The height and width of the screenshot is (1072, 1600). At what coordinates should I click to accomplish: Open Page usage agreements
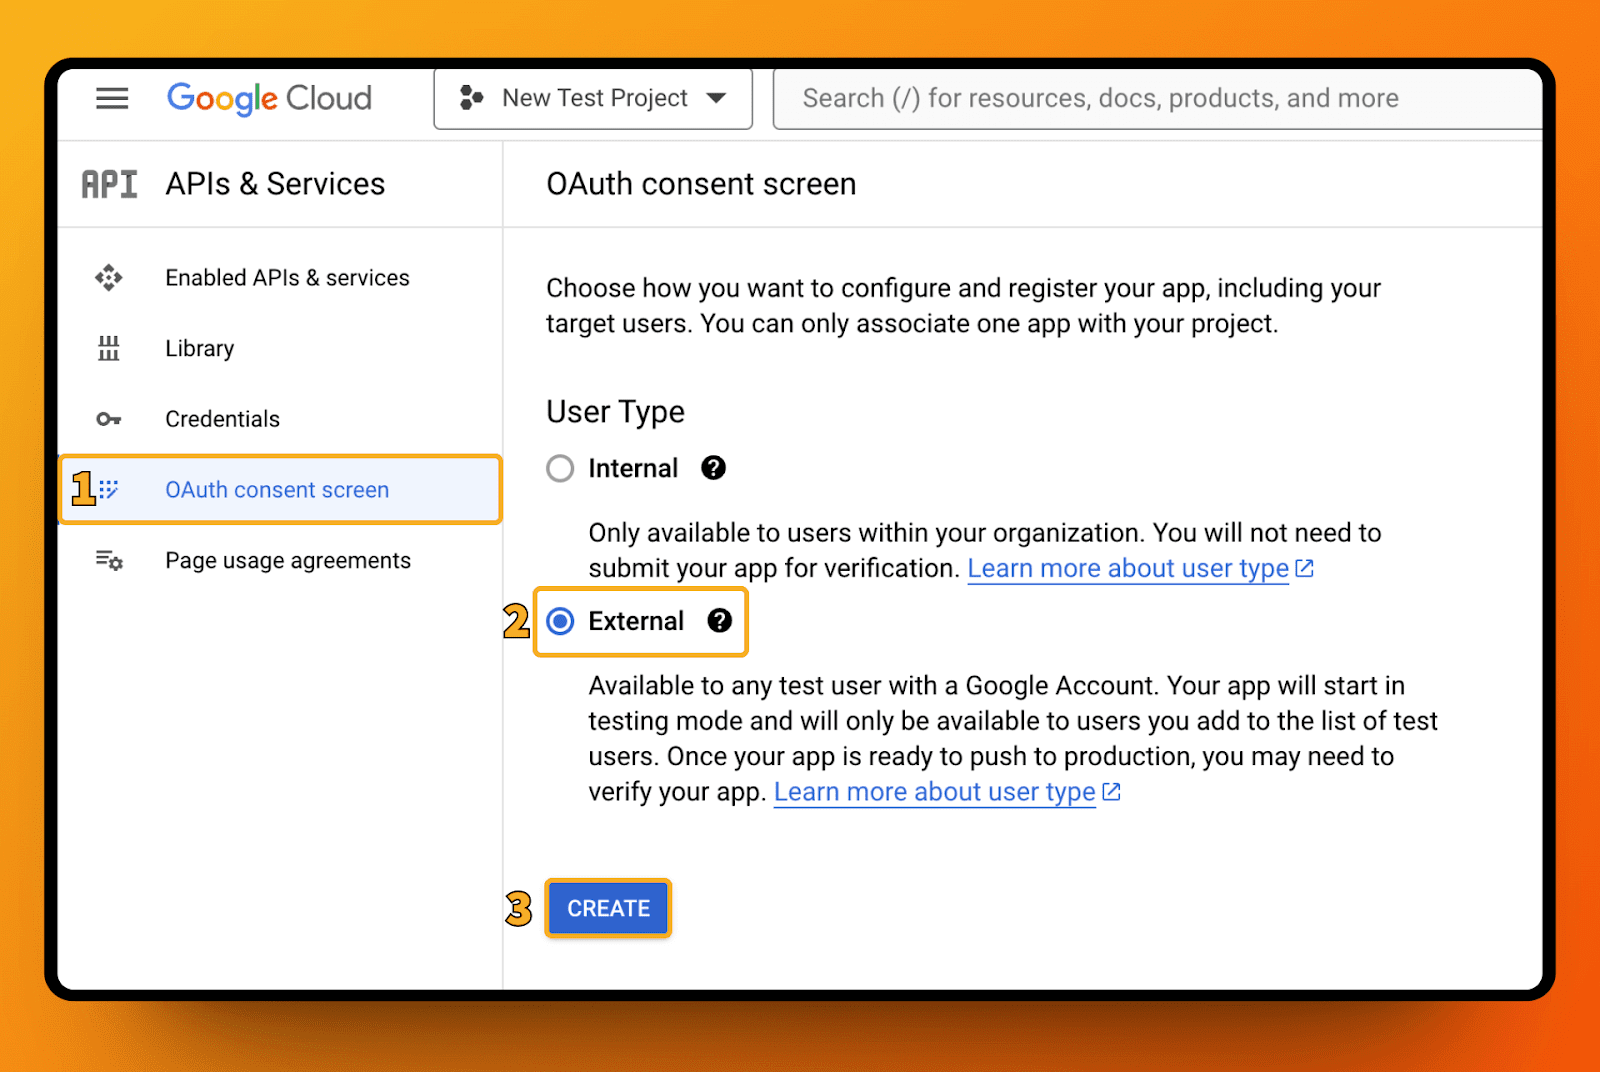[x=288, y=561]
